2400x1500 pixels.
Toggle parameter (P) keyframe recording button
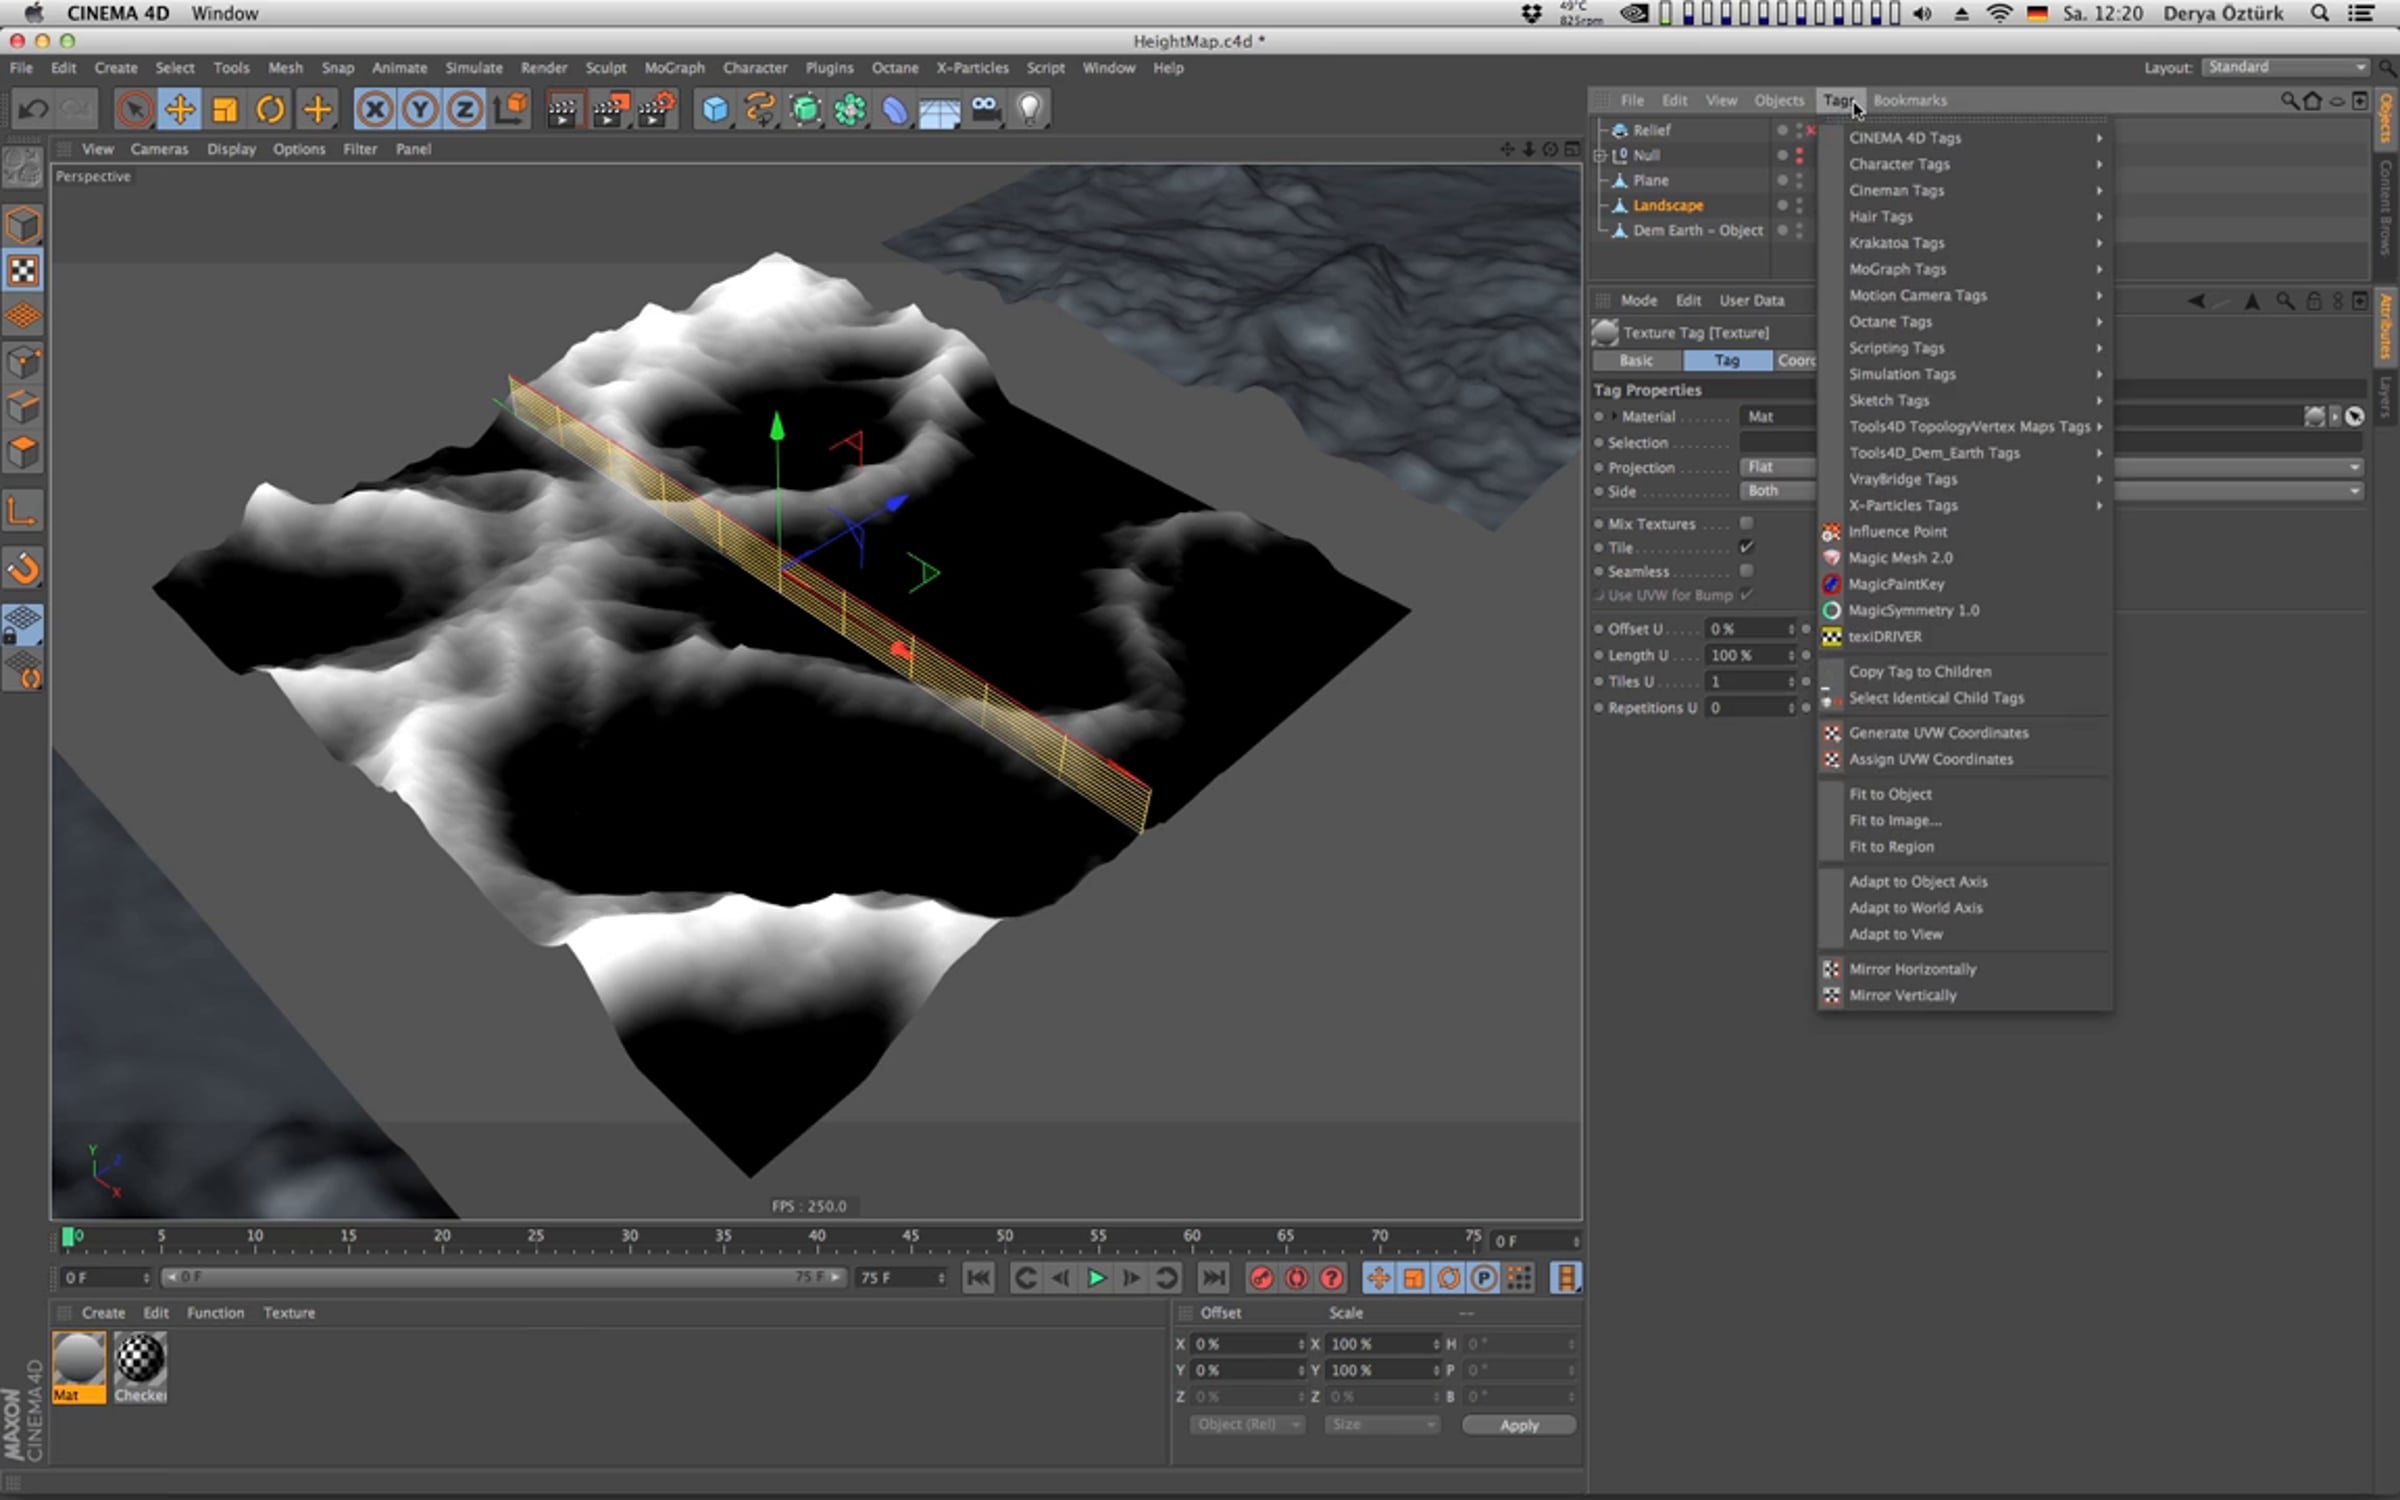point(1484,1278)
